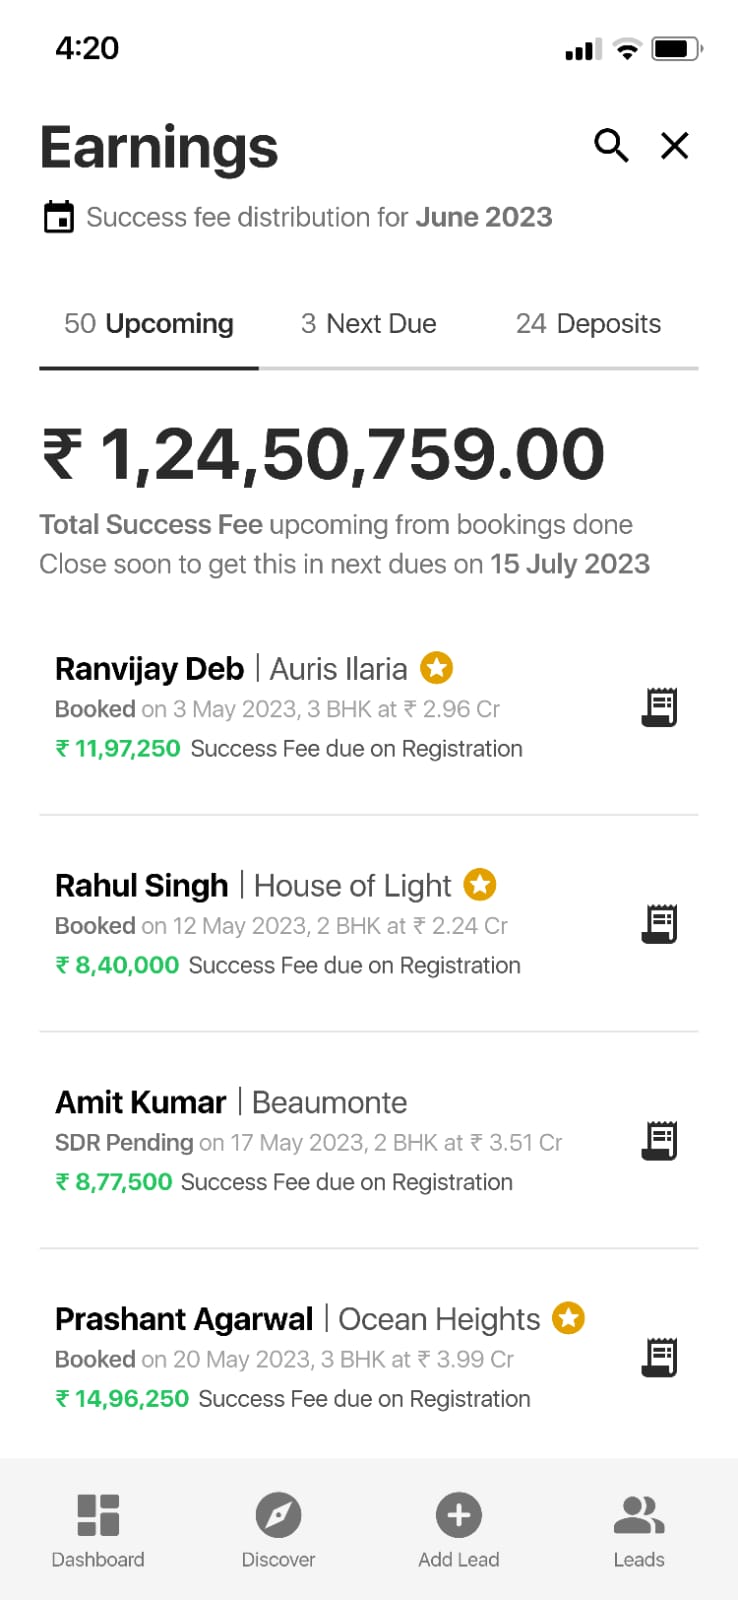The image size is (738, 1600).
Task: Open Leads in bottom navigation
Action: 639,1530
